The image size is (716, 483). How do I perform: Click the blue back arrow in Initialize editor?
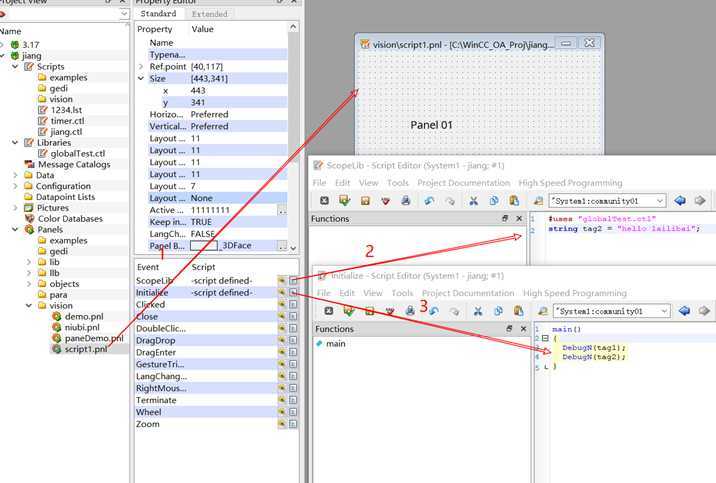(684, 311)
